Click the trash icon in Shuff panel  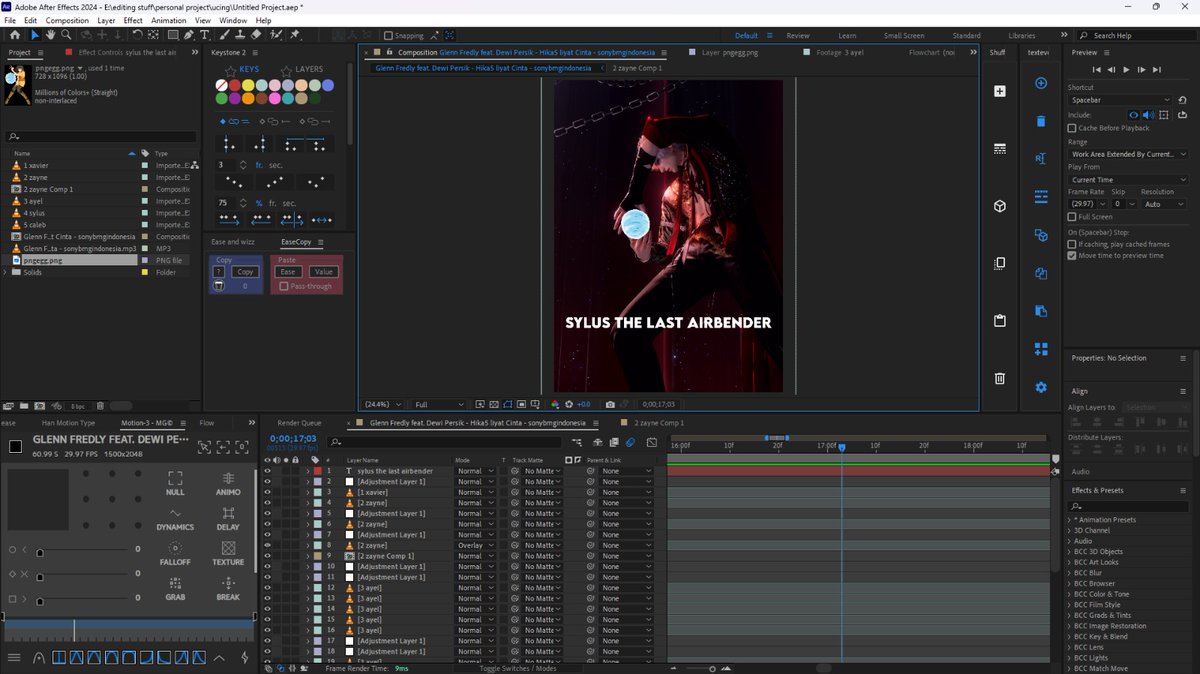coord(999,378)
